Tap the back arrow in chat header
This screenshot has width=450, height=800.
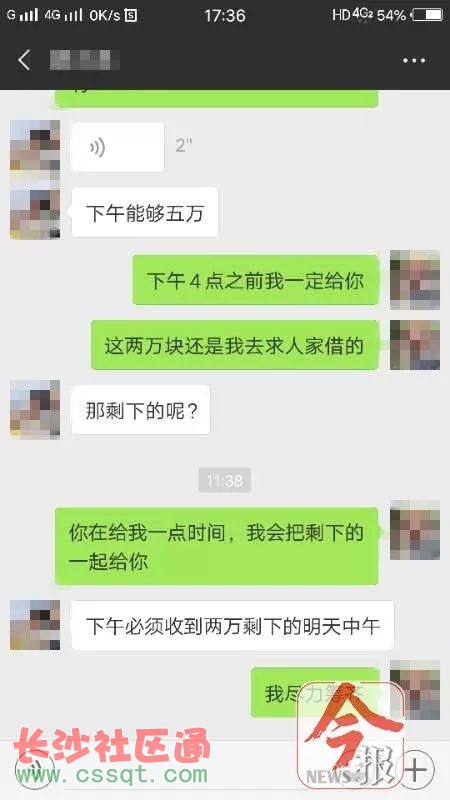pos(24,60)
